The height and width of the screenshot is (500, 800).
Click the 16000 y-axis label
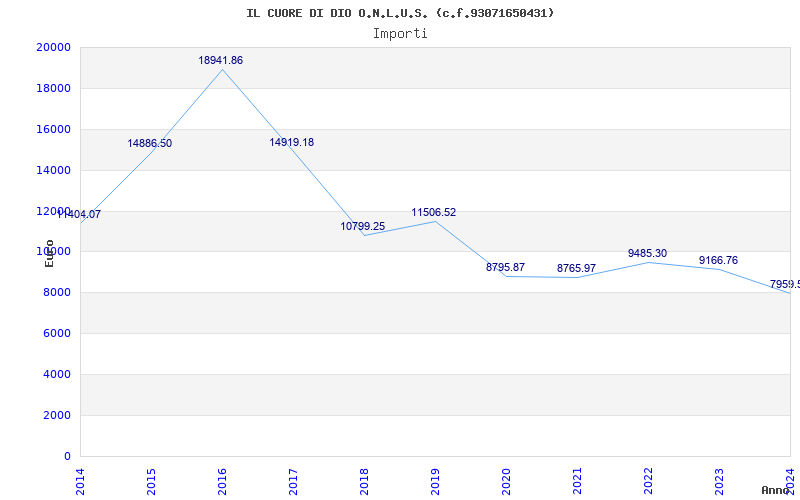click(54, 129)
